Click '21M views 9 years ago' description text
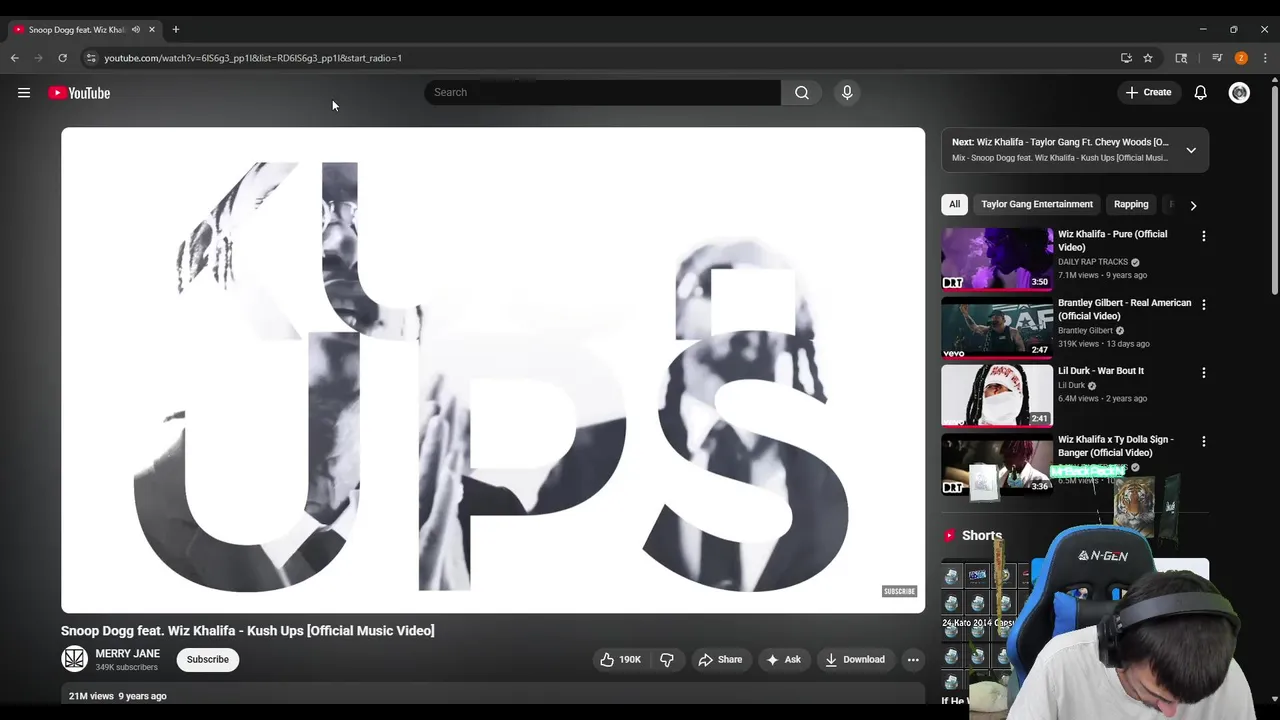Screen dimensions: 1280x720 tap(118, 696)
